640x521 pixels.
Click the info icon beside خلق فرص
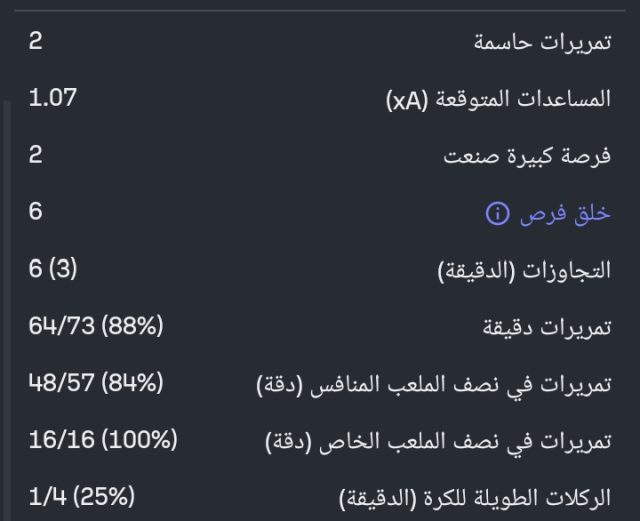(497, 214)
